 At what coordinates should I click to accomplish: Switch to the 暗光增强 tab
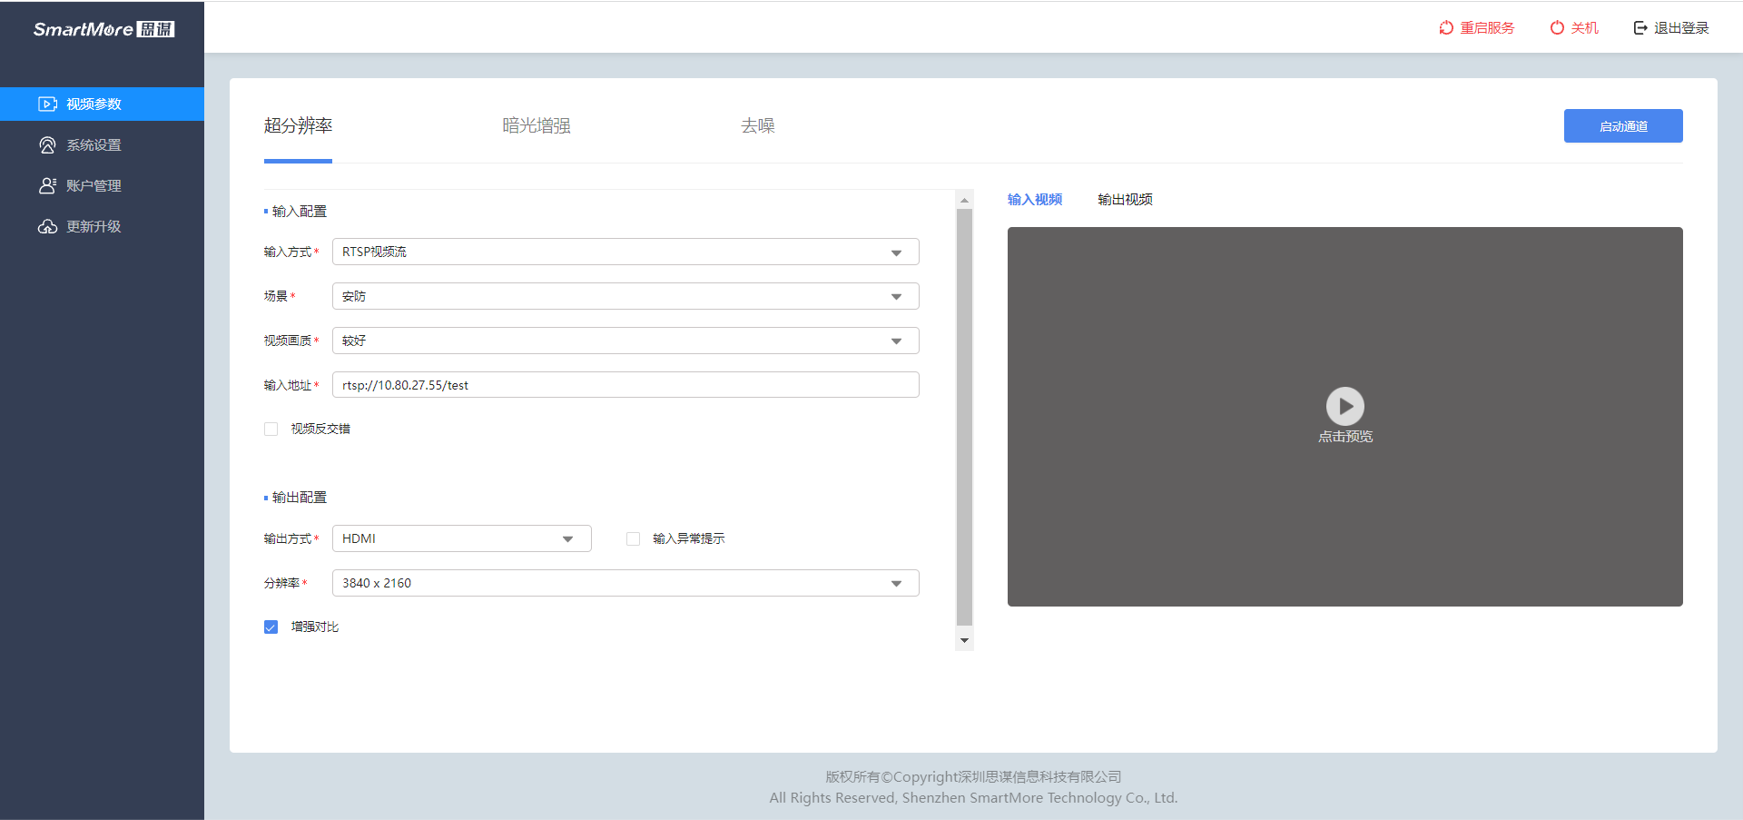[x=536, y=126]
